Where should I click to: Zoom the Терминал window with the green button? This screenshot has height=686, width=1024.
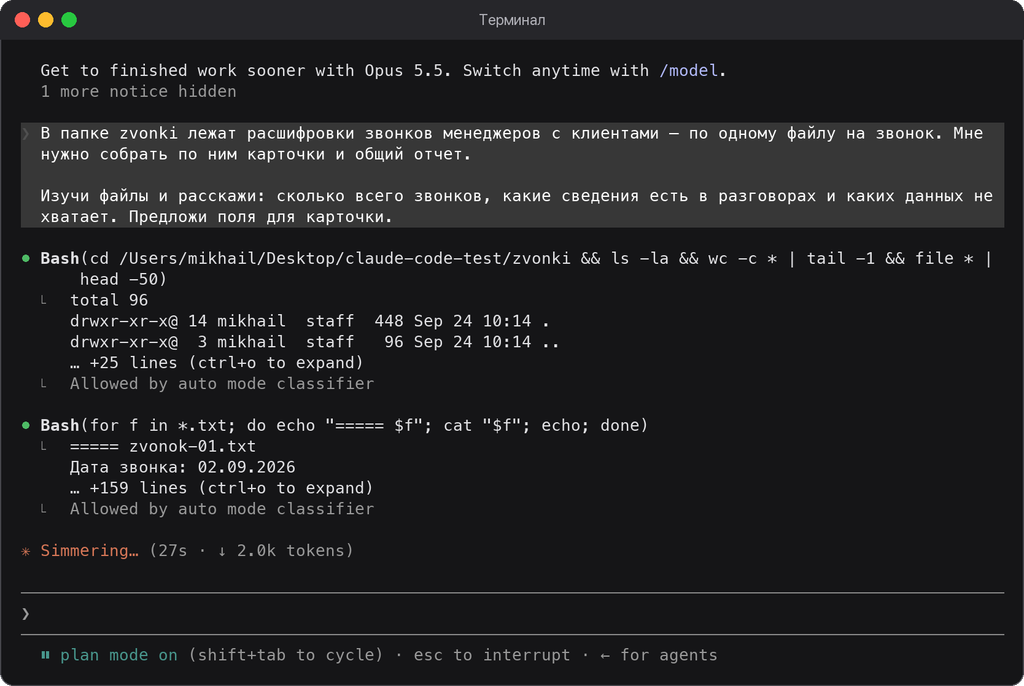point(69,20)
